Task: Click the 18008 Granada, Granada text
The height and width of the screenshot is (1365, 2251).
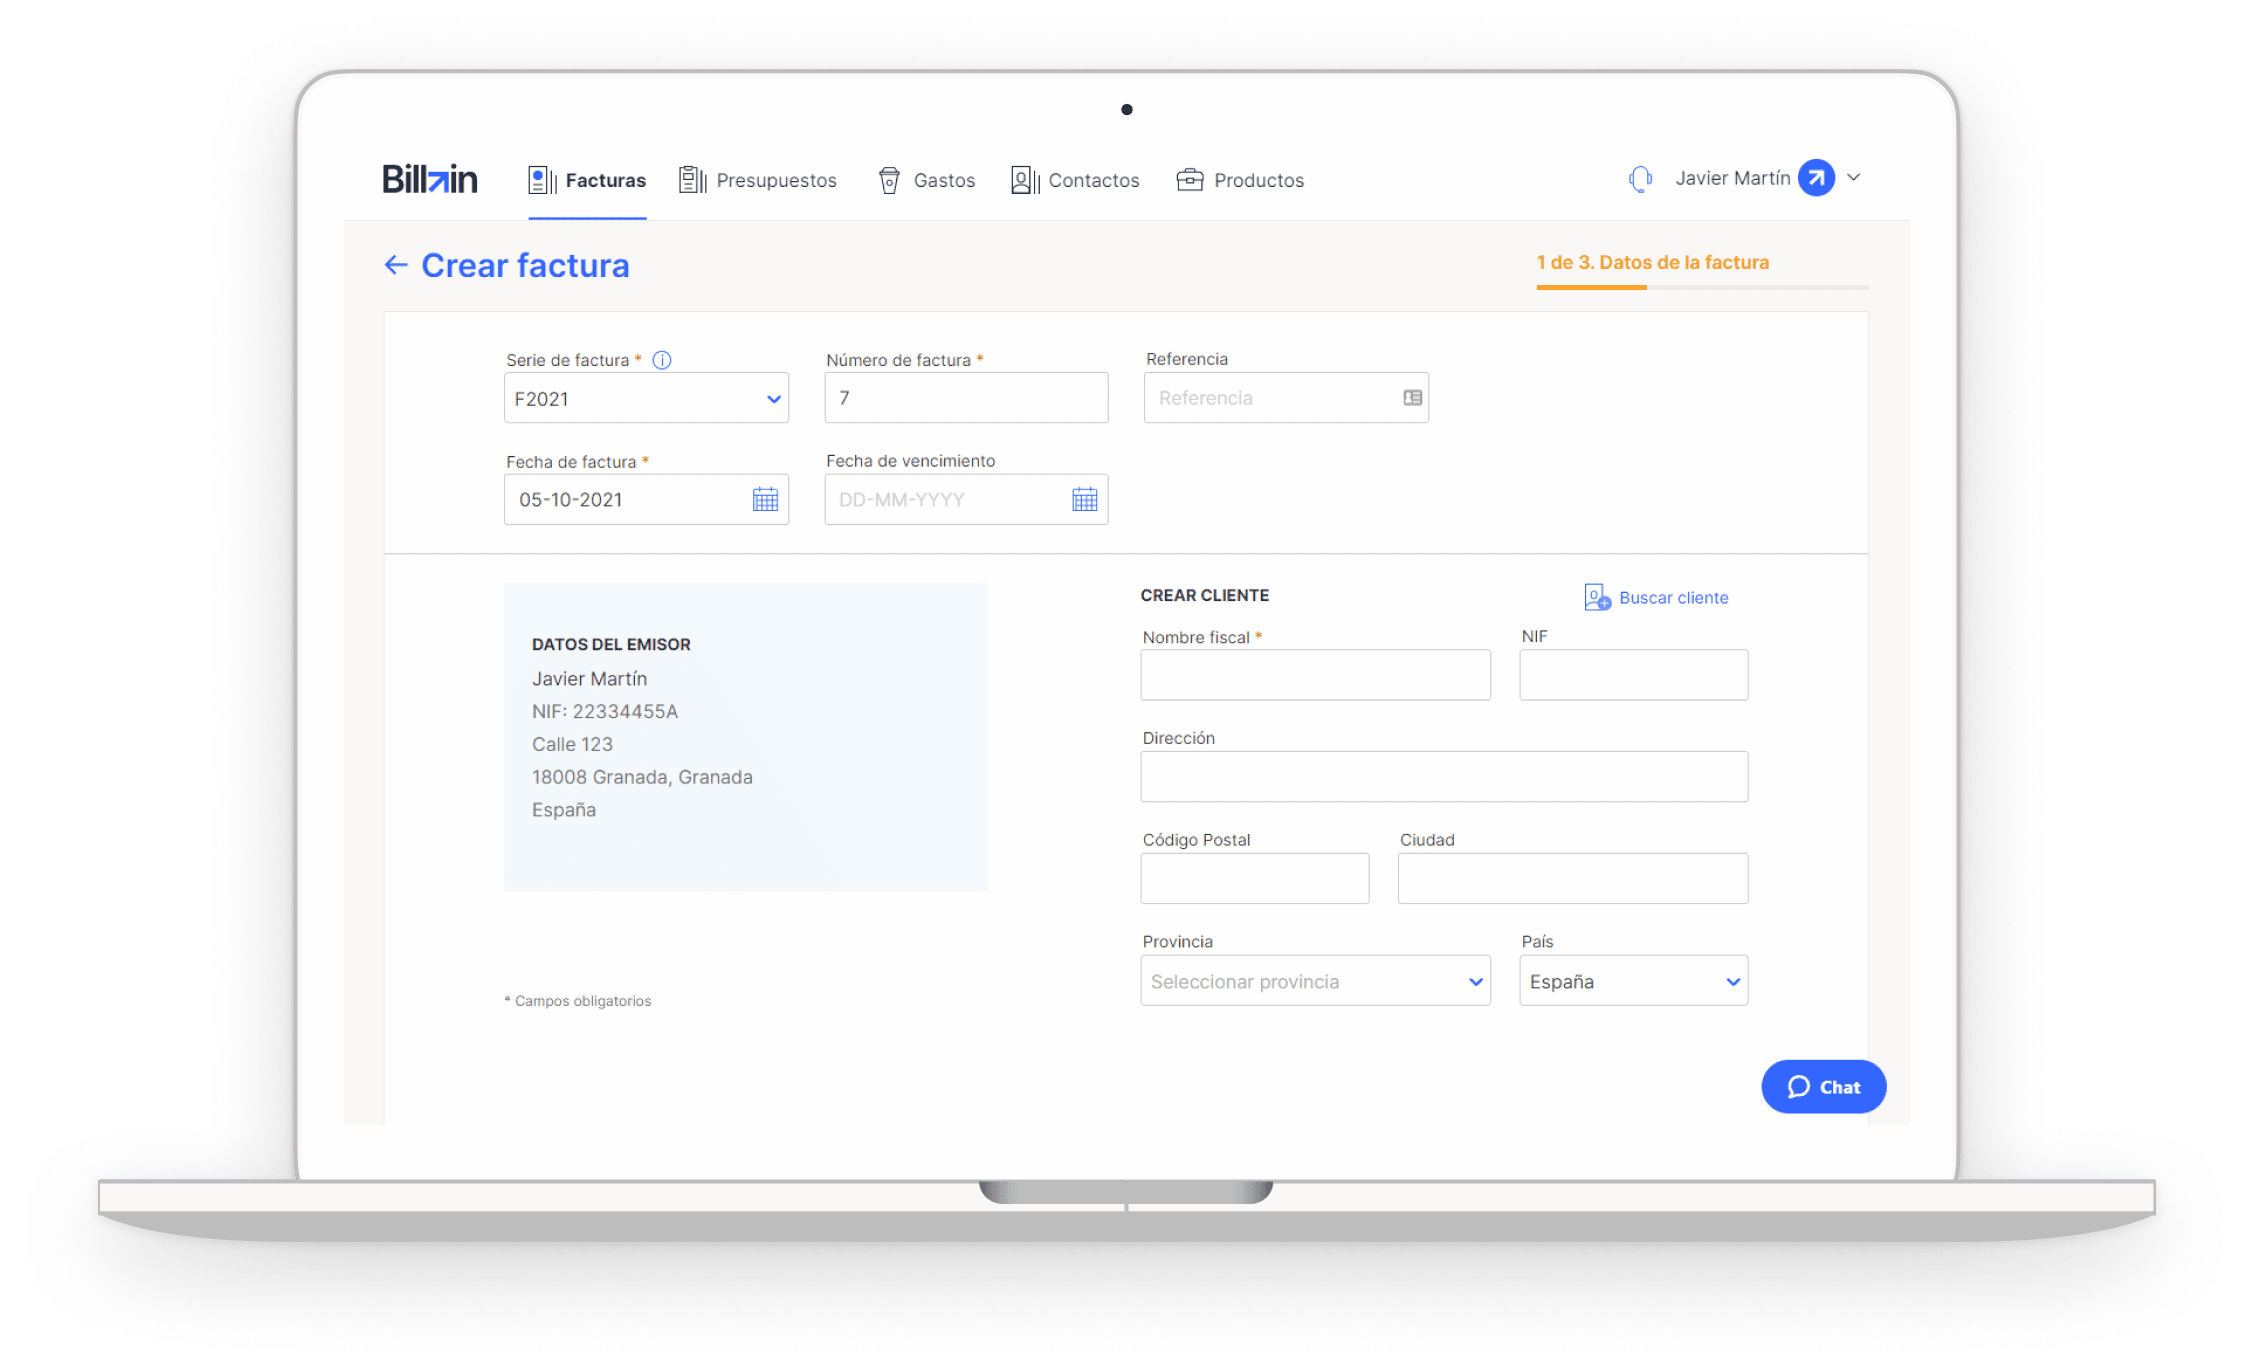Action: (x=642, y=777)
